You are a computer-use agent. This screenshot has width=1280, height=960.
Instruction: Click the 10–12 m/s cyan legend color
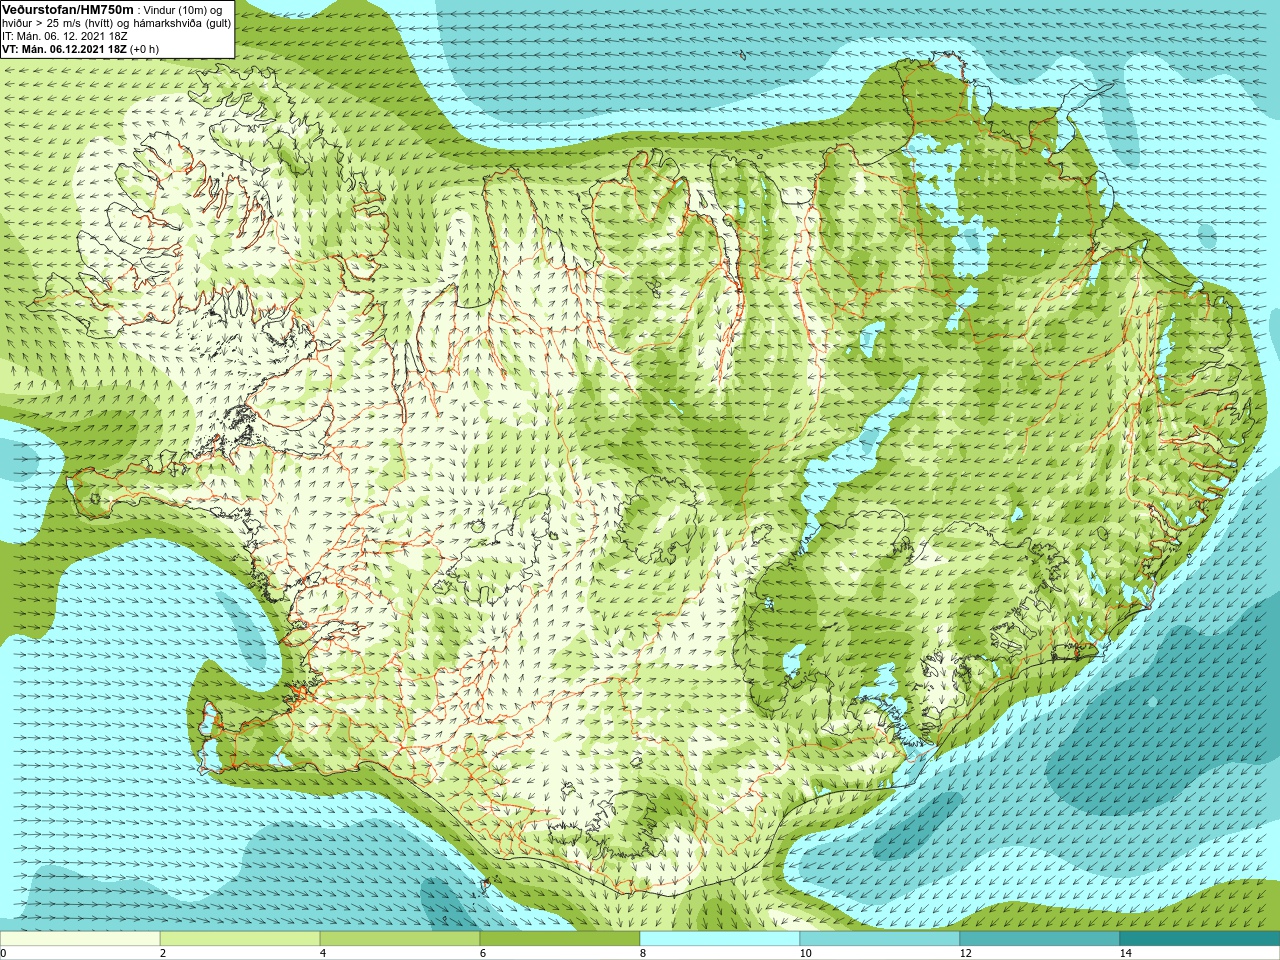click(880, 939)
